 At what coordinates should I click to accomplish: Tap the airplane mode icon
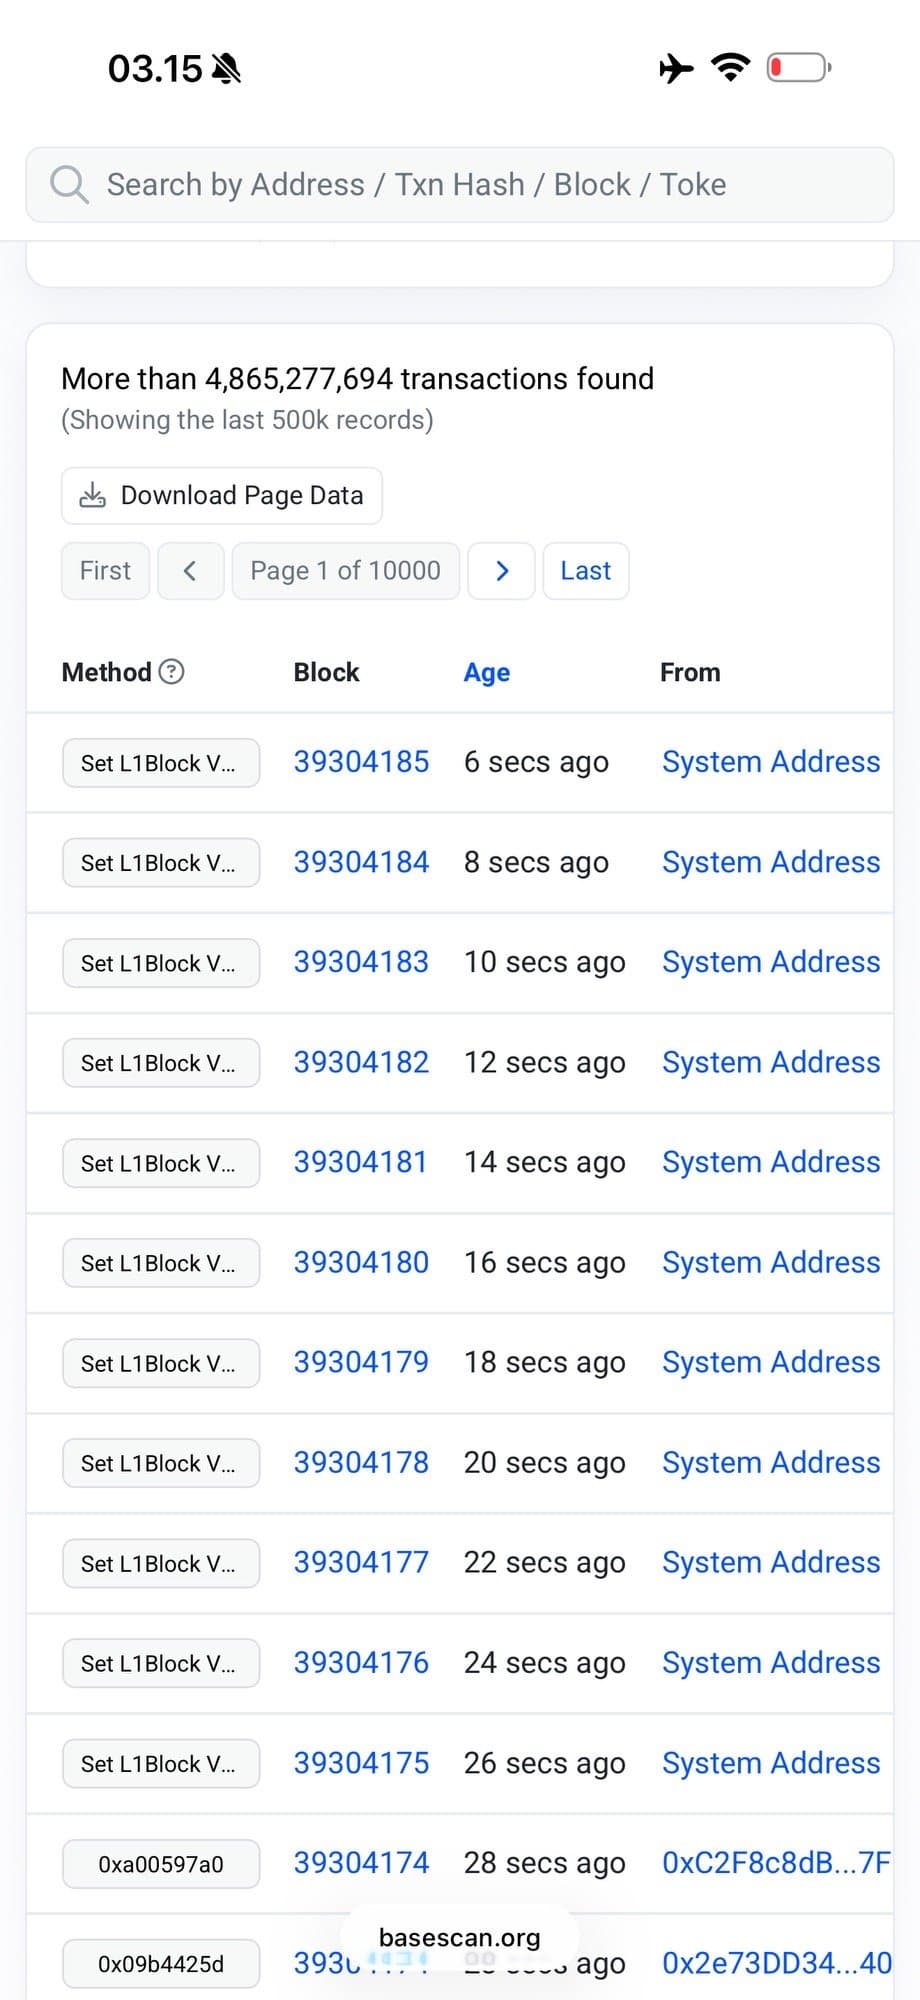677,68
